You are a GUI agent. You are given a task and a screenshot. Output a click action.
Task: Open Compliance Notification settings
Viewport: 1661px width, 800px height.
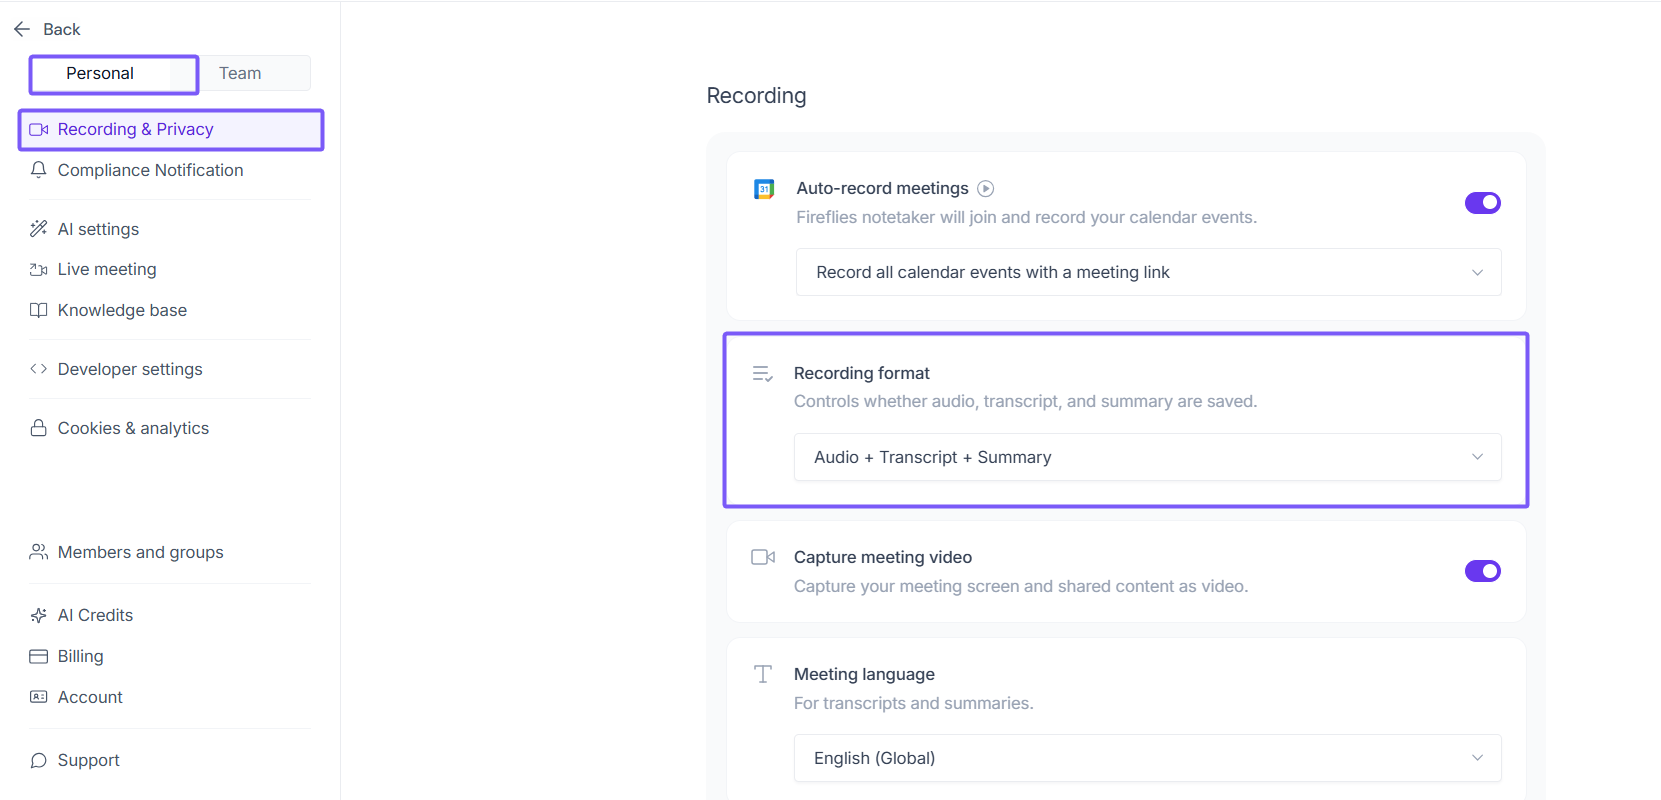coord(150,170)
